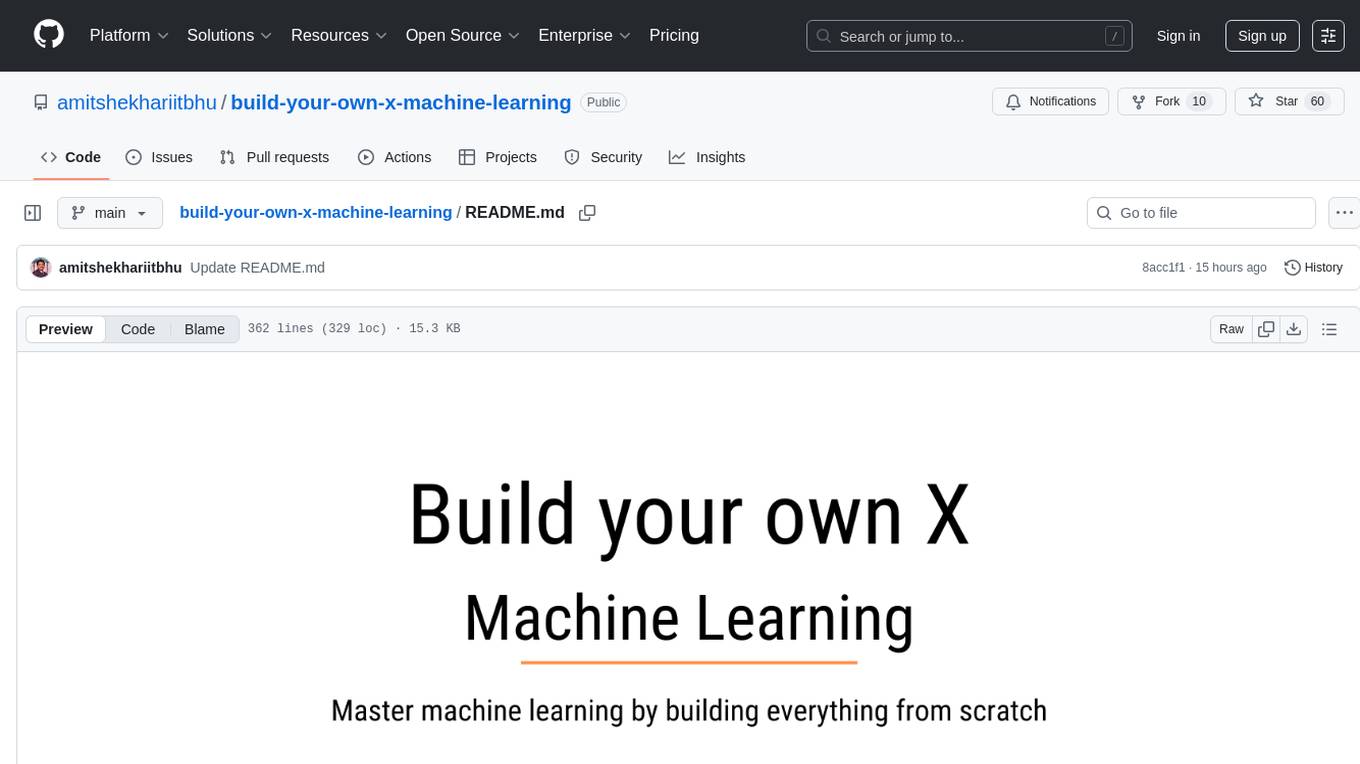
Task: Expand the Platform menu
Action: click(x=129, y=35)
